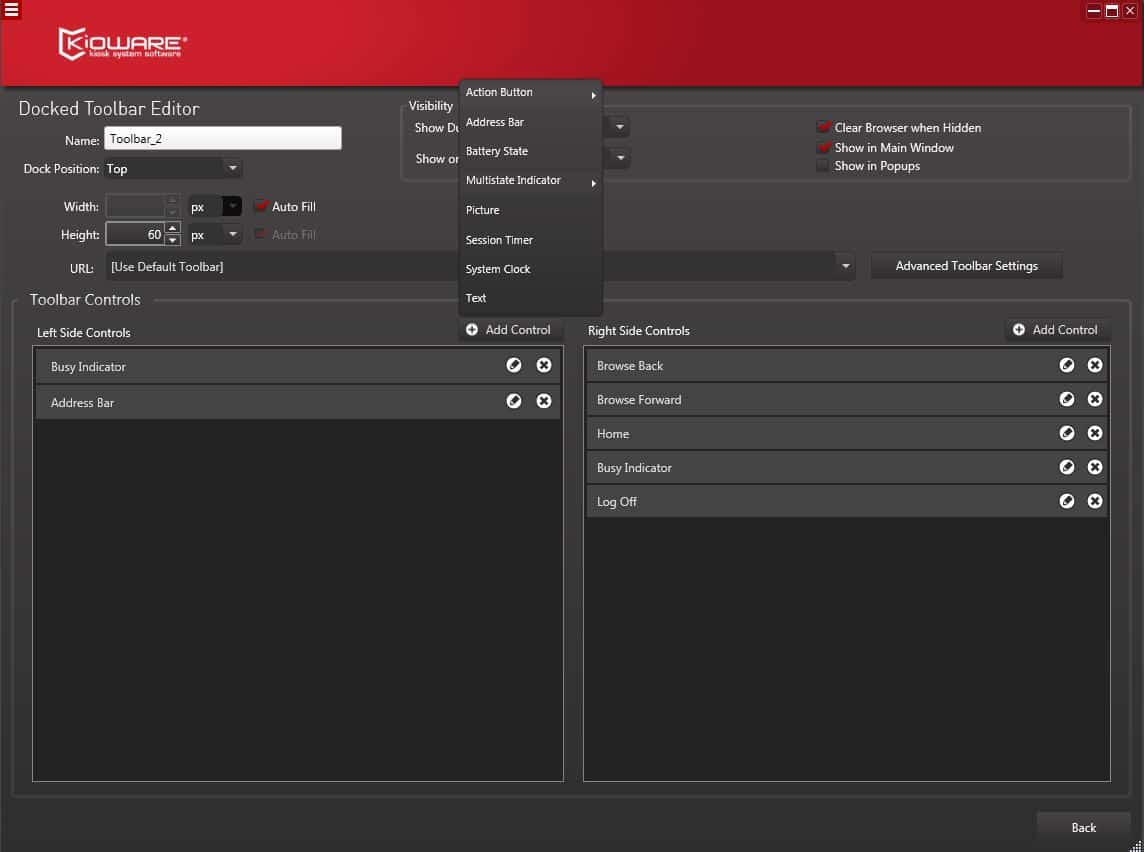The width and height of the screenshot is (1144, 852).
Task: Enable Show in Popups checkbox
Action: (824, 166)
